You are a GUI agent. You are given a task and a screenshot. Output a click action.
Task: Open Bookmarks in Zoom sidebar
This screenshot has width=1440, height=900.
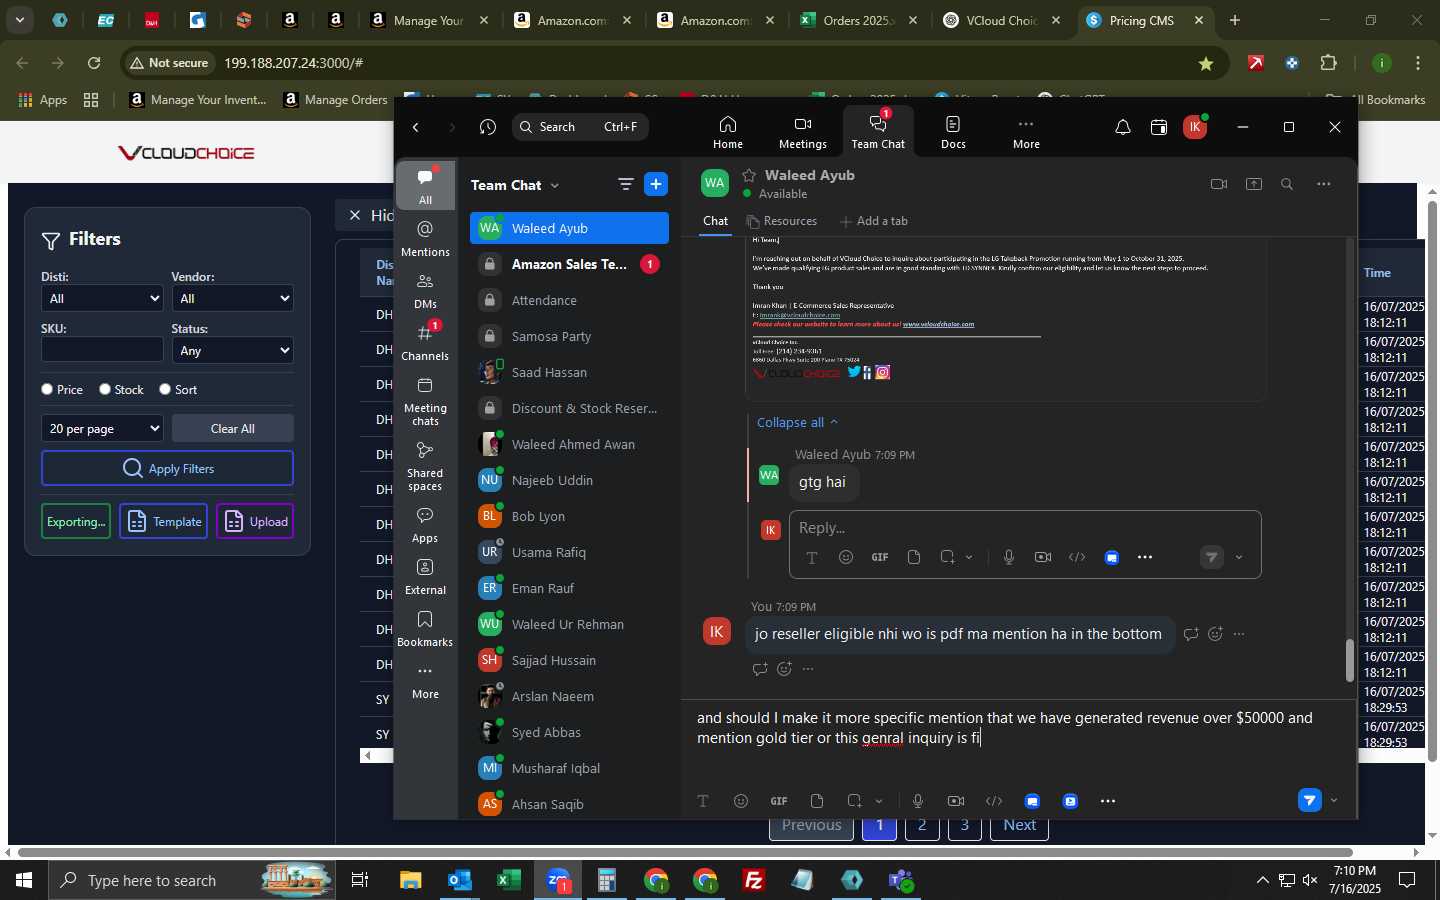coord(425,629)
